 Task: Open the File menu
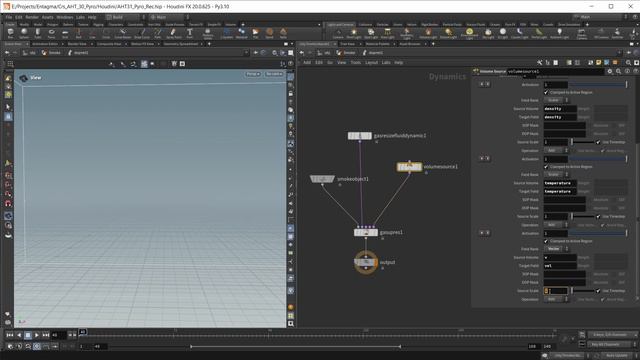pyautogui.click(x=9, y=17)
